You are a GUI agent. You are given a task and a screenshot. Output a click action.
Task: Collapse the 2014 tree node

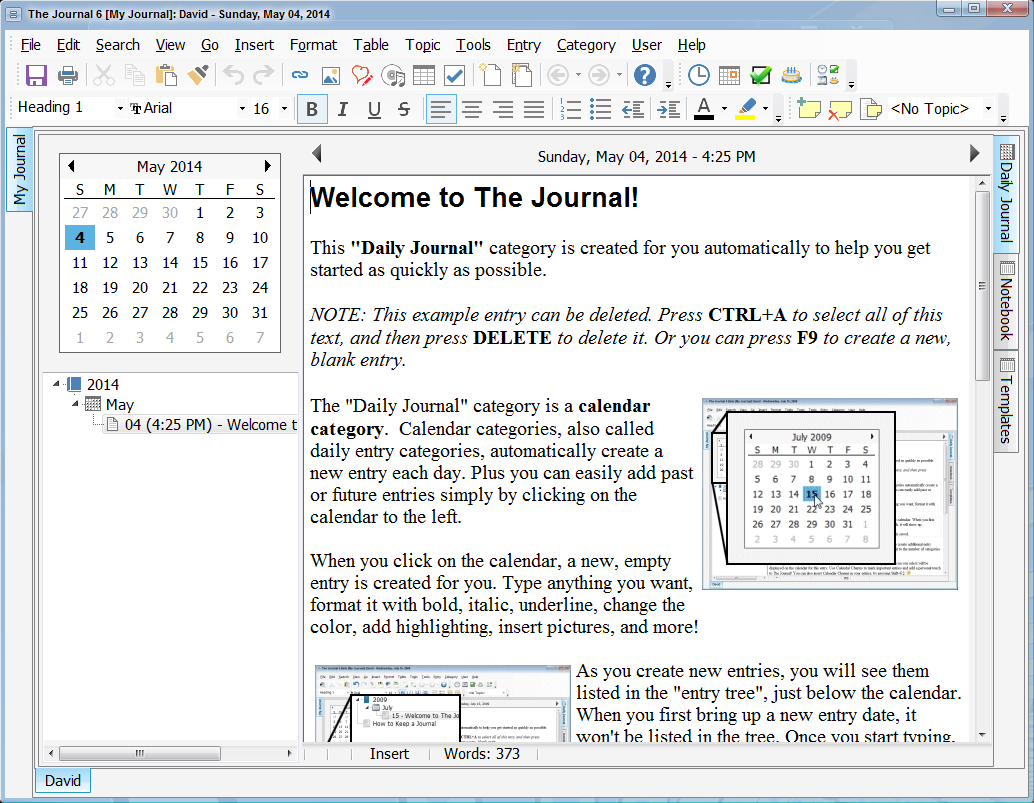point(56,384)
